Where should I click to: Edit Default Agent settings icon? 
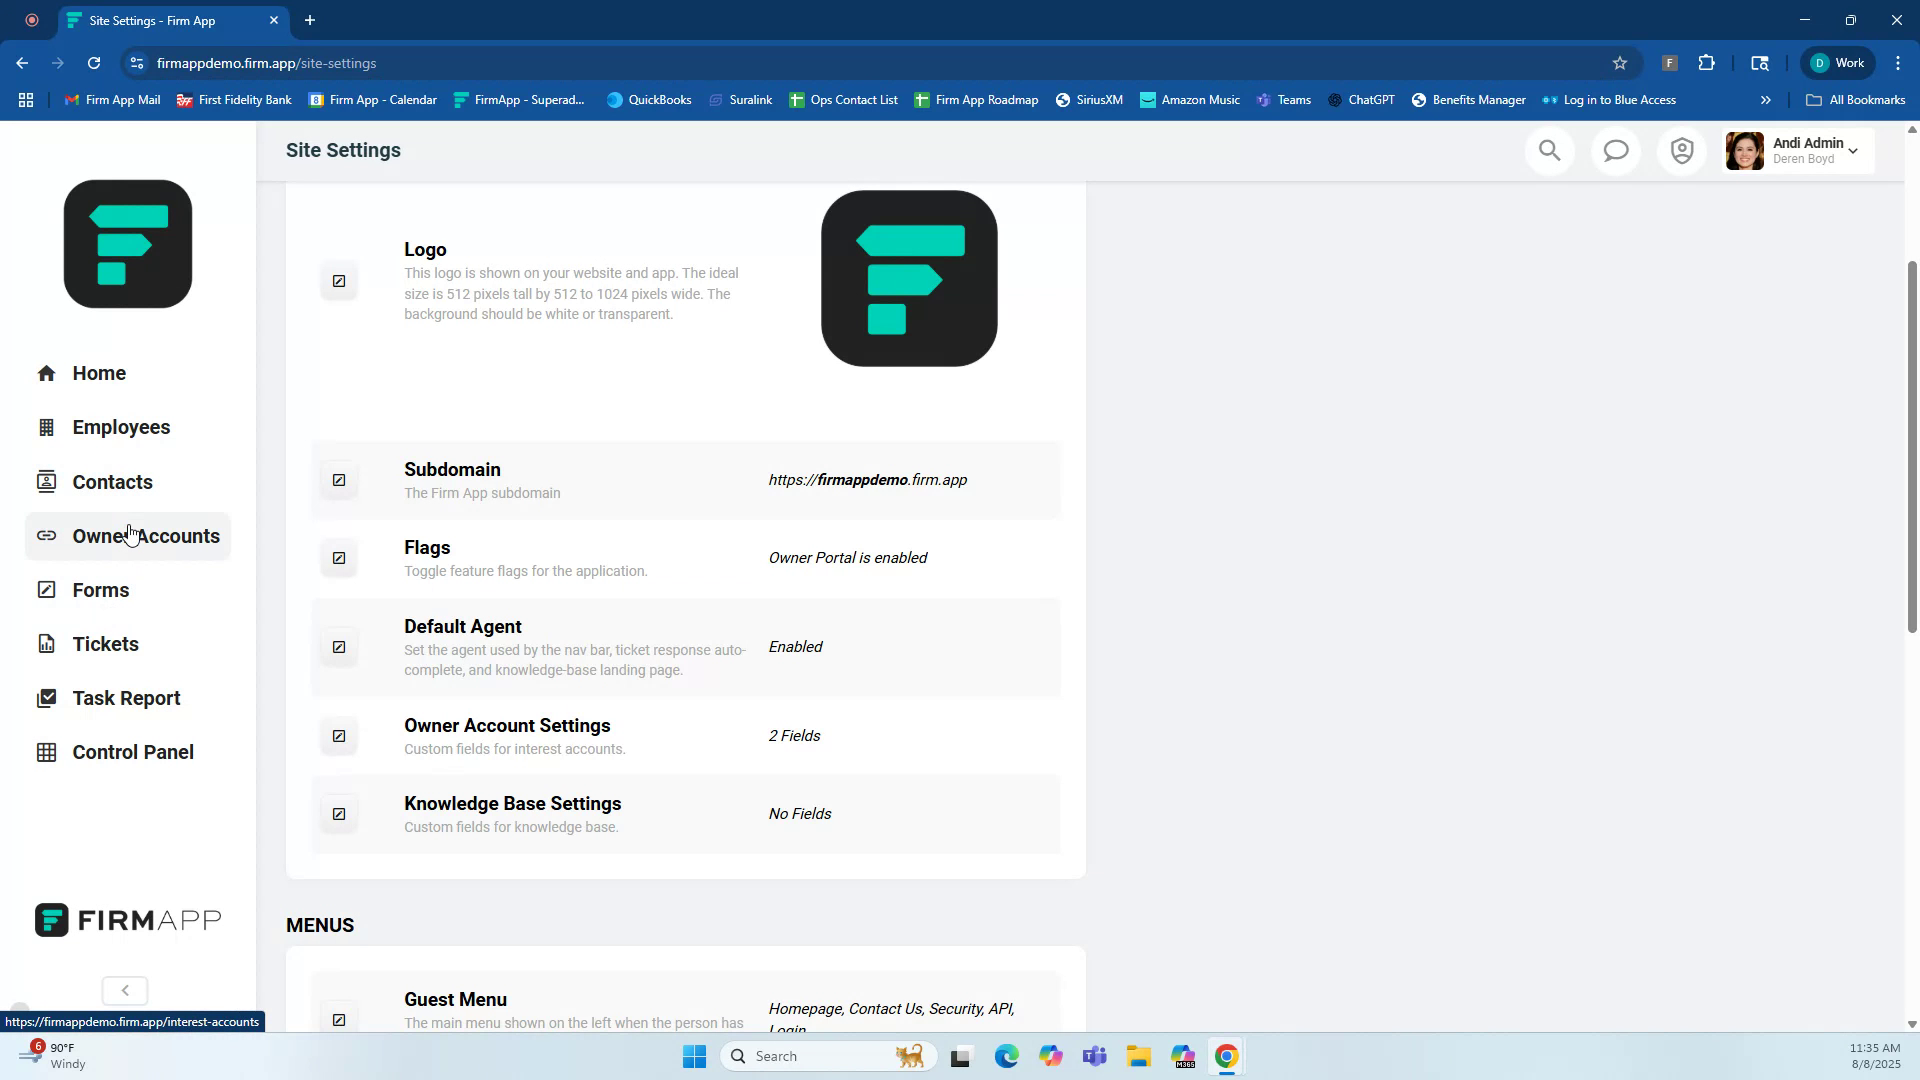[x=339, y=647]
